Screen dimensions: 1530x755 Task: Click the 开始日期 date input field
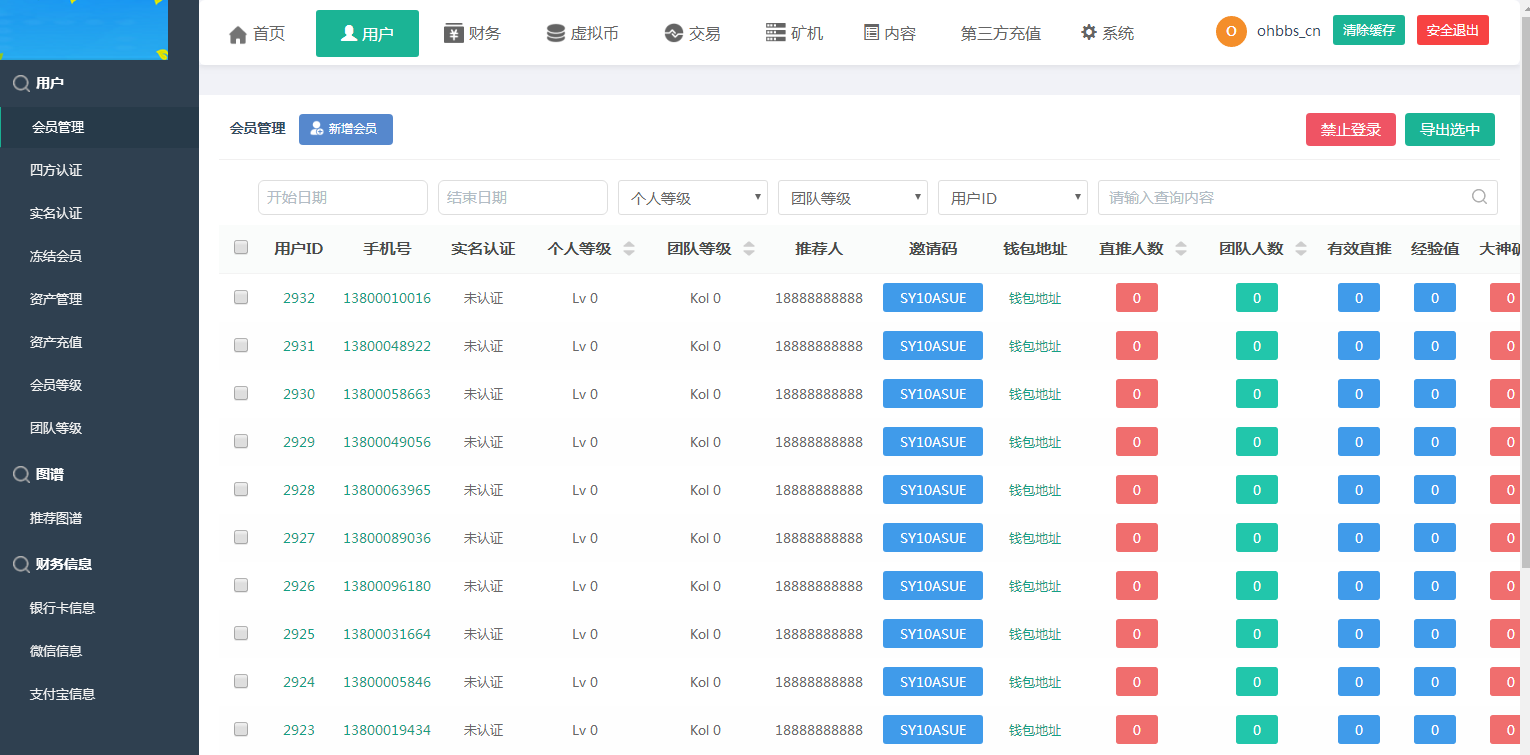click(x=342, y=198)
